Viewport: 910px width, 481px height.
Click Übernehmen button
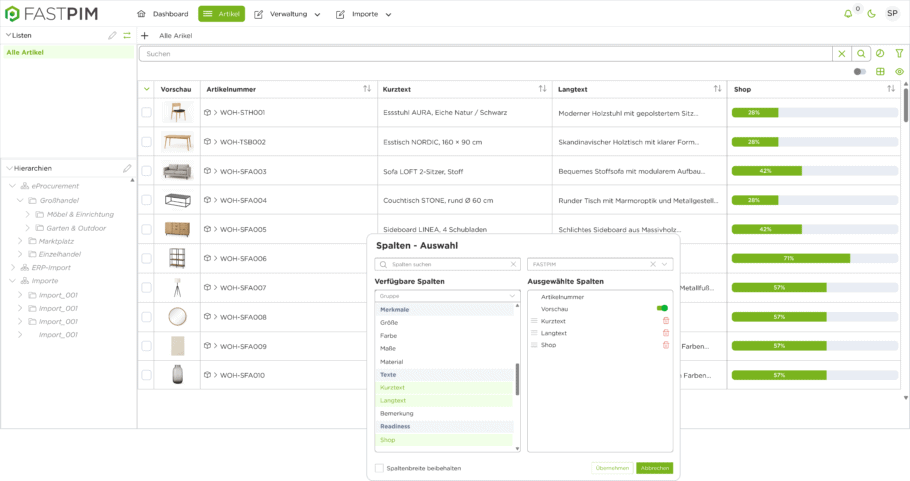point(612,468)
